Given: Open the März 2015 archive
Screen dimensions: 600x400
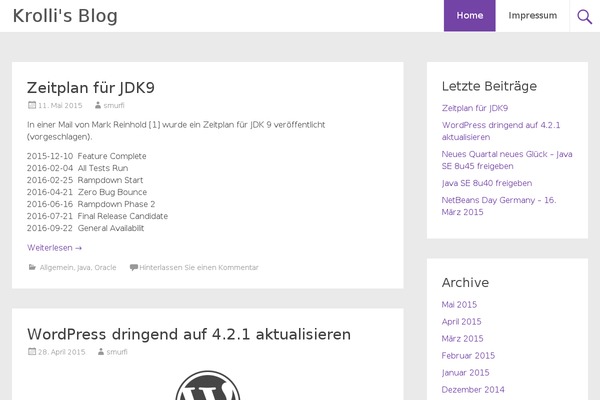Looking at the screenshot, I should click(x=463, y=339).
